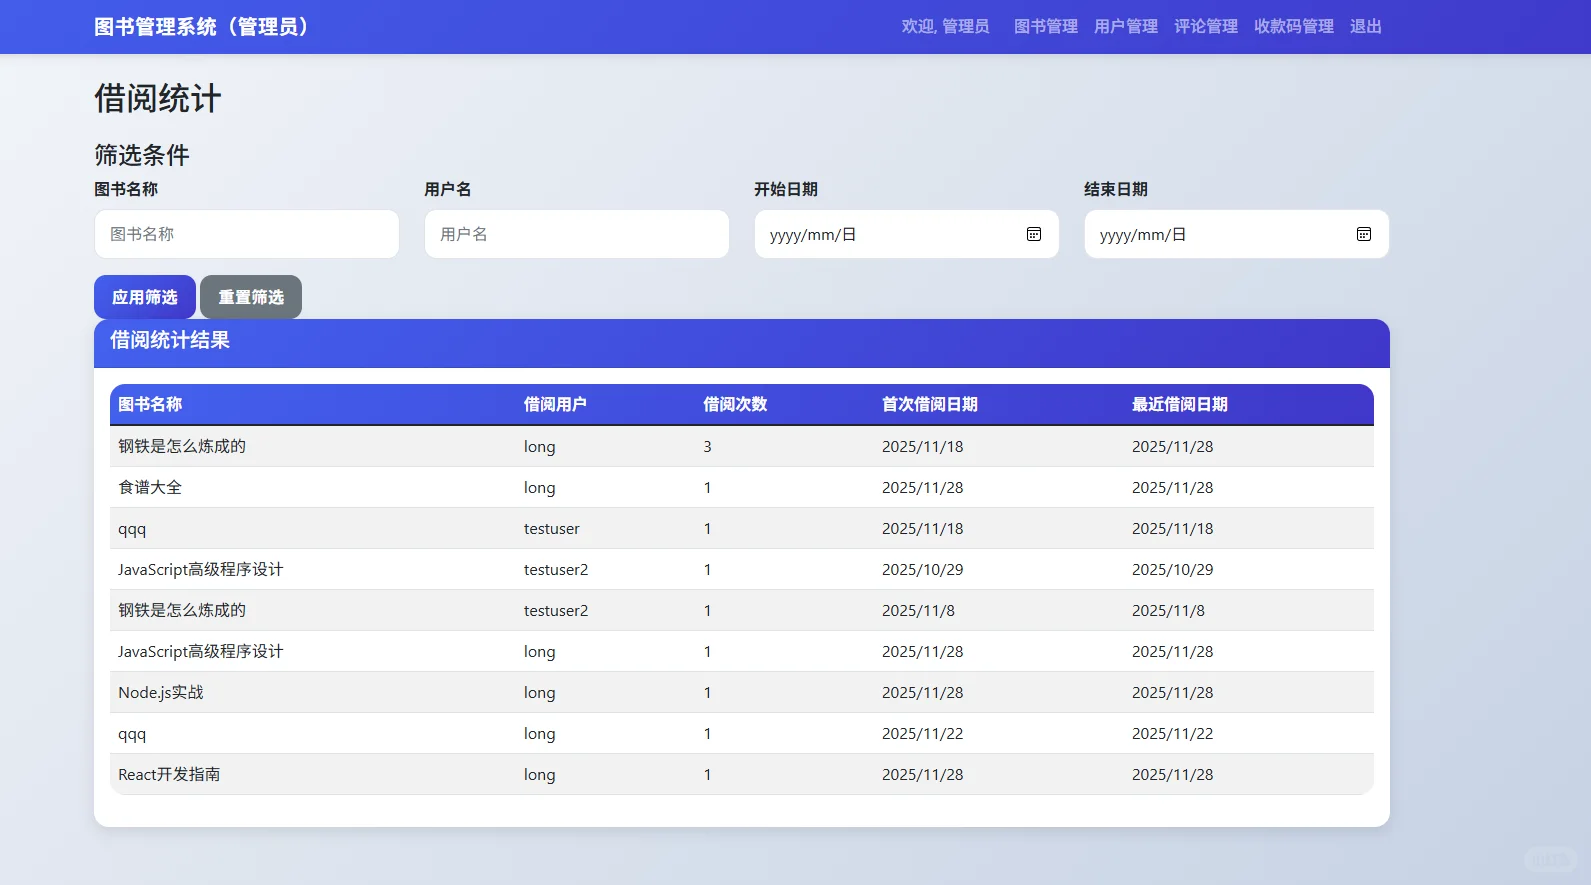
Task: Click the 借阅用户 column header
Action: coord(555,404)
